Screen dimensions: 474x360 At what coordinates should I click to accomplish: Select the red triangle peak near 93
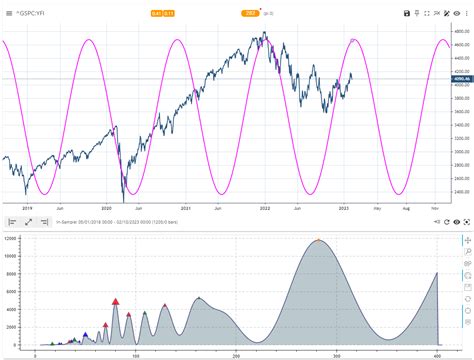[x=129, y=314]
